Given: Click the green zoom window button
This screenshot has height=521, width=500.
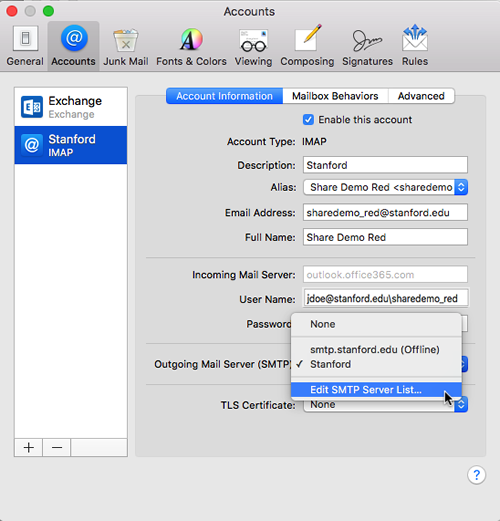Looking at the screenshot, I should [48, 11].
